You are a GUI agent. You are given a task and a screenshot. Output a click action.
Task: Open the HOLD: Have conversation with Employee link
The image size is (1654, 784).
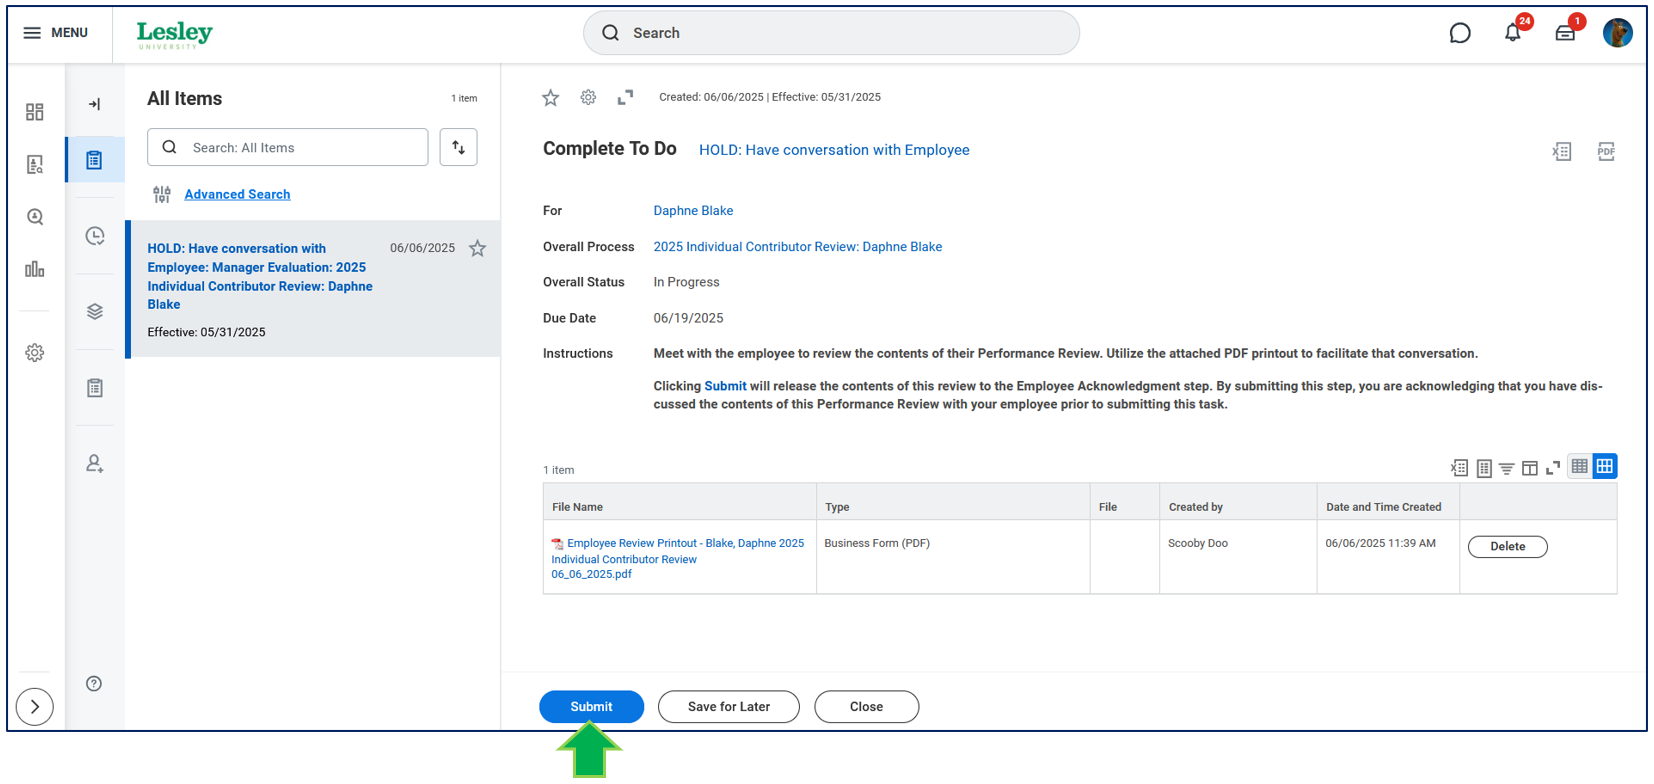(834, 150)
